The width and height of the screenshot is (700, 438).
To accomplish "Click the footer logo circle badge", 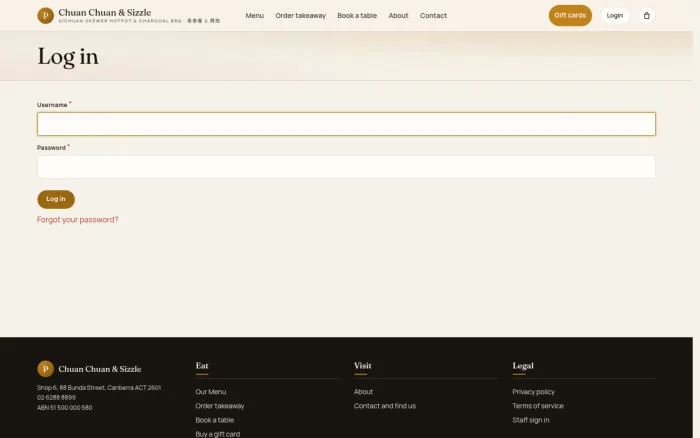I will [46, 369].
